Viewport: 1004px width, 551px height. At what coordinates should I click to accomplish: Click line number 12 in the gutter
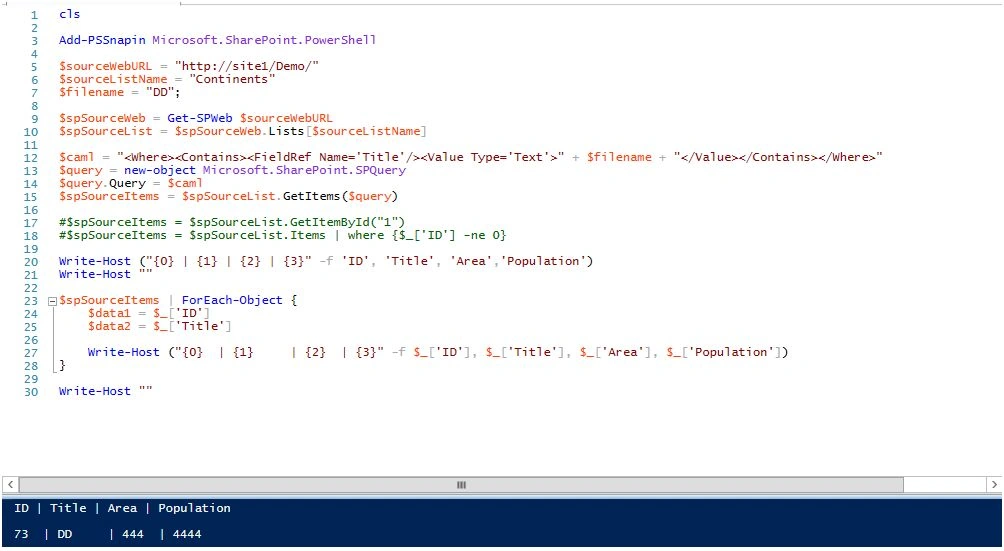click(31, 158)
